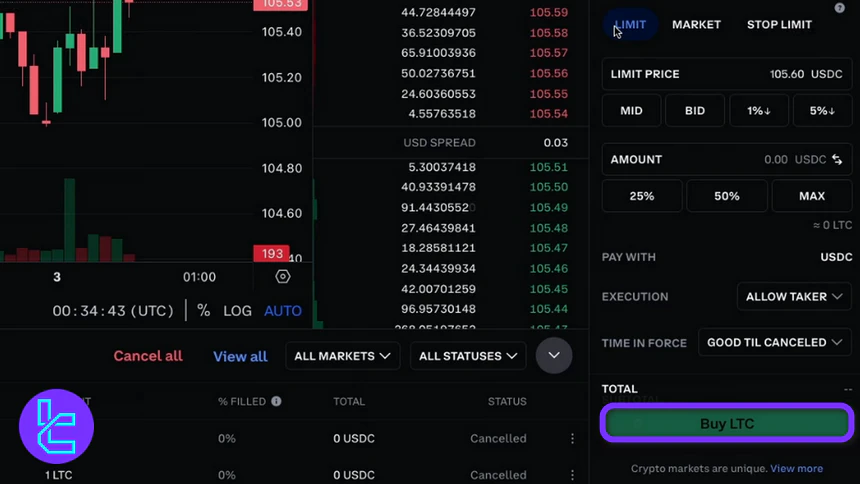Switch to the Limit order tab
This screenshot has width=860, height=484.
(x=630, y=25)
